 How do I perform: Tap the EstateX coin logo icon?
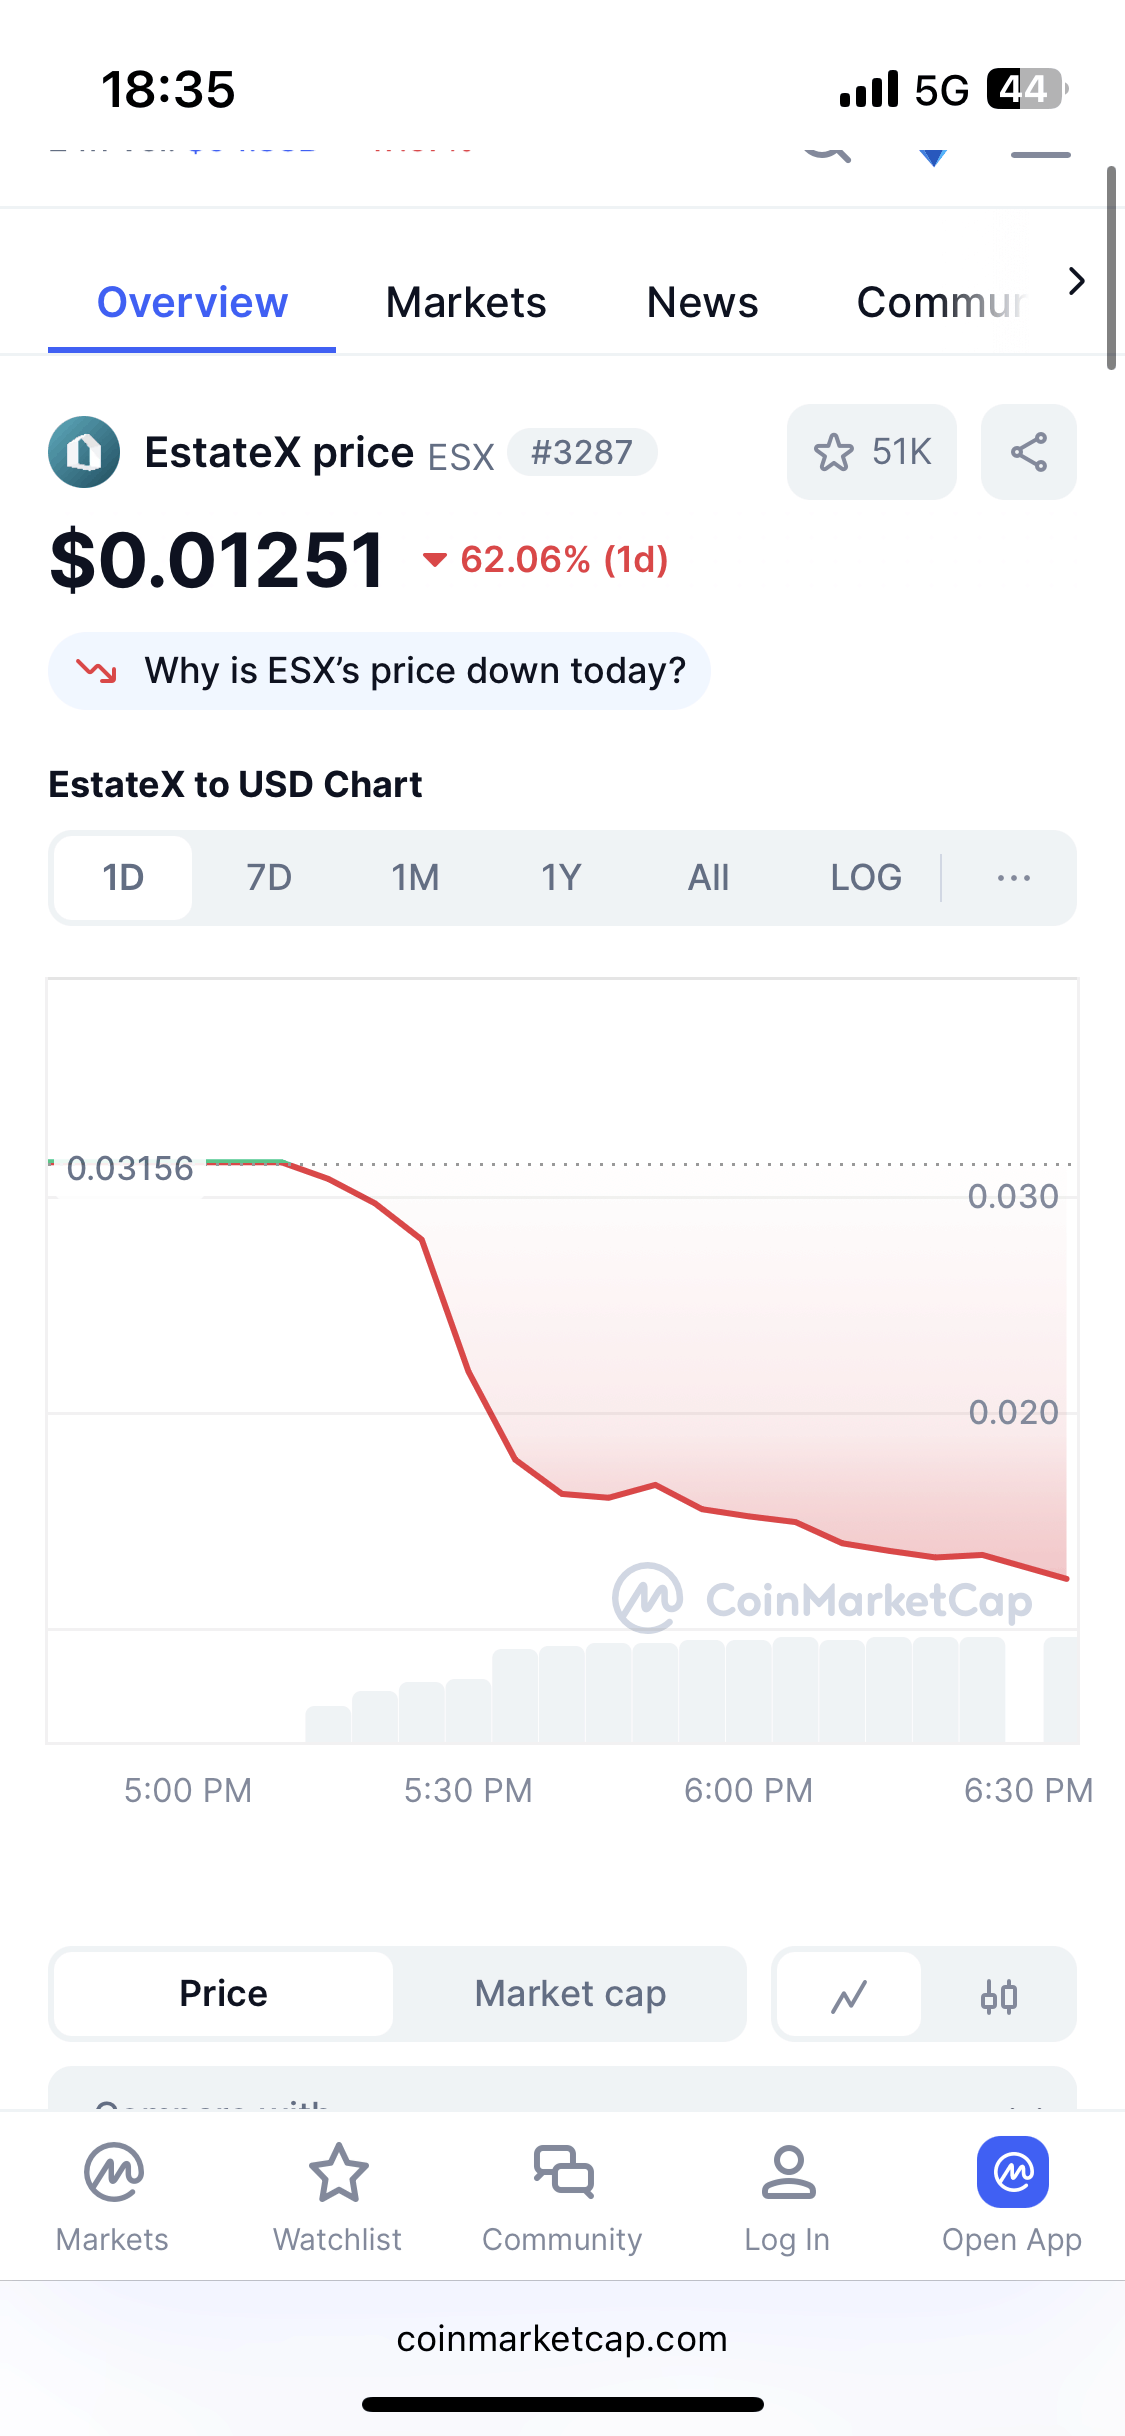point(84,452)
